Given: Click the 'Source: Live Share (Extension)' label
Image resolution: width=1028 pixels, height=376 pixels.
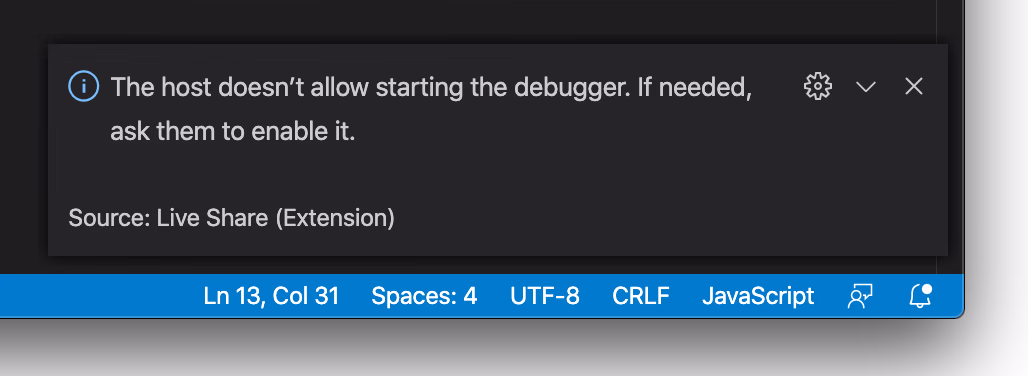Looking at the screenshot, I should 231,218.
